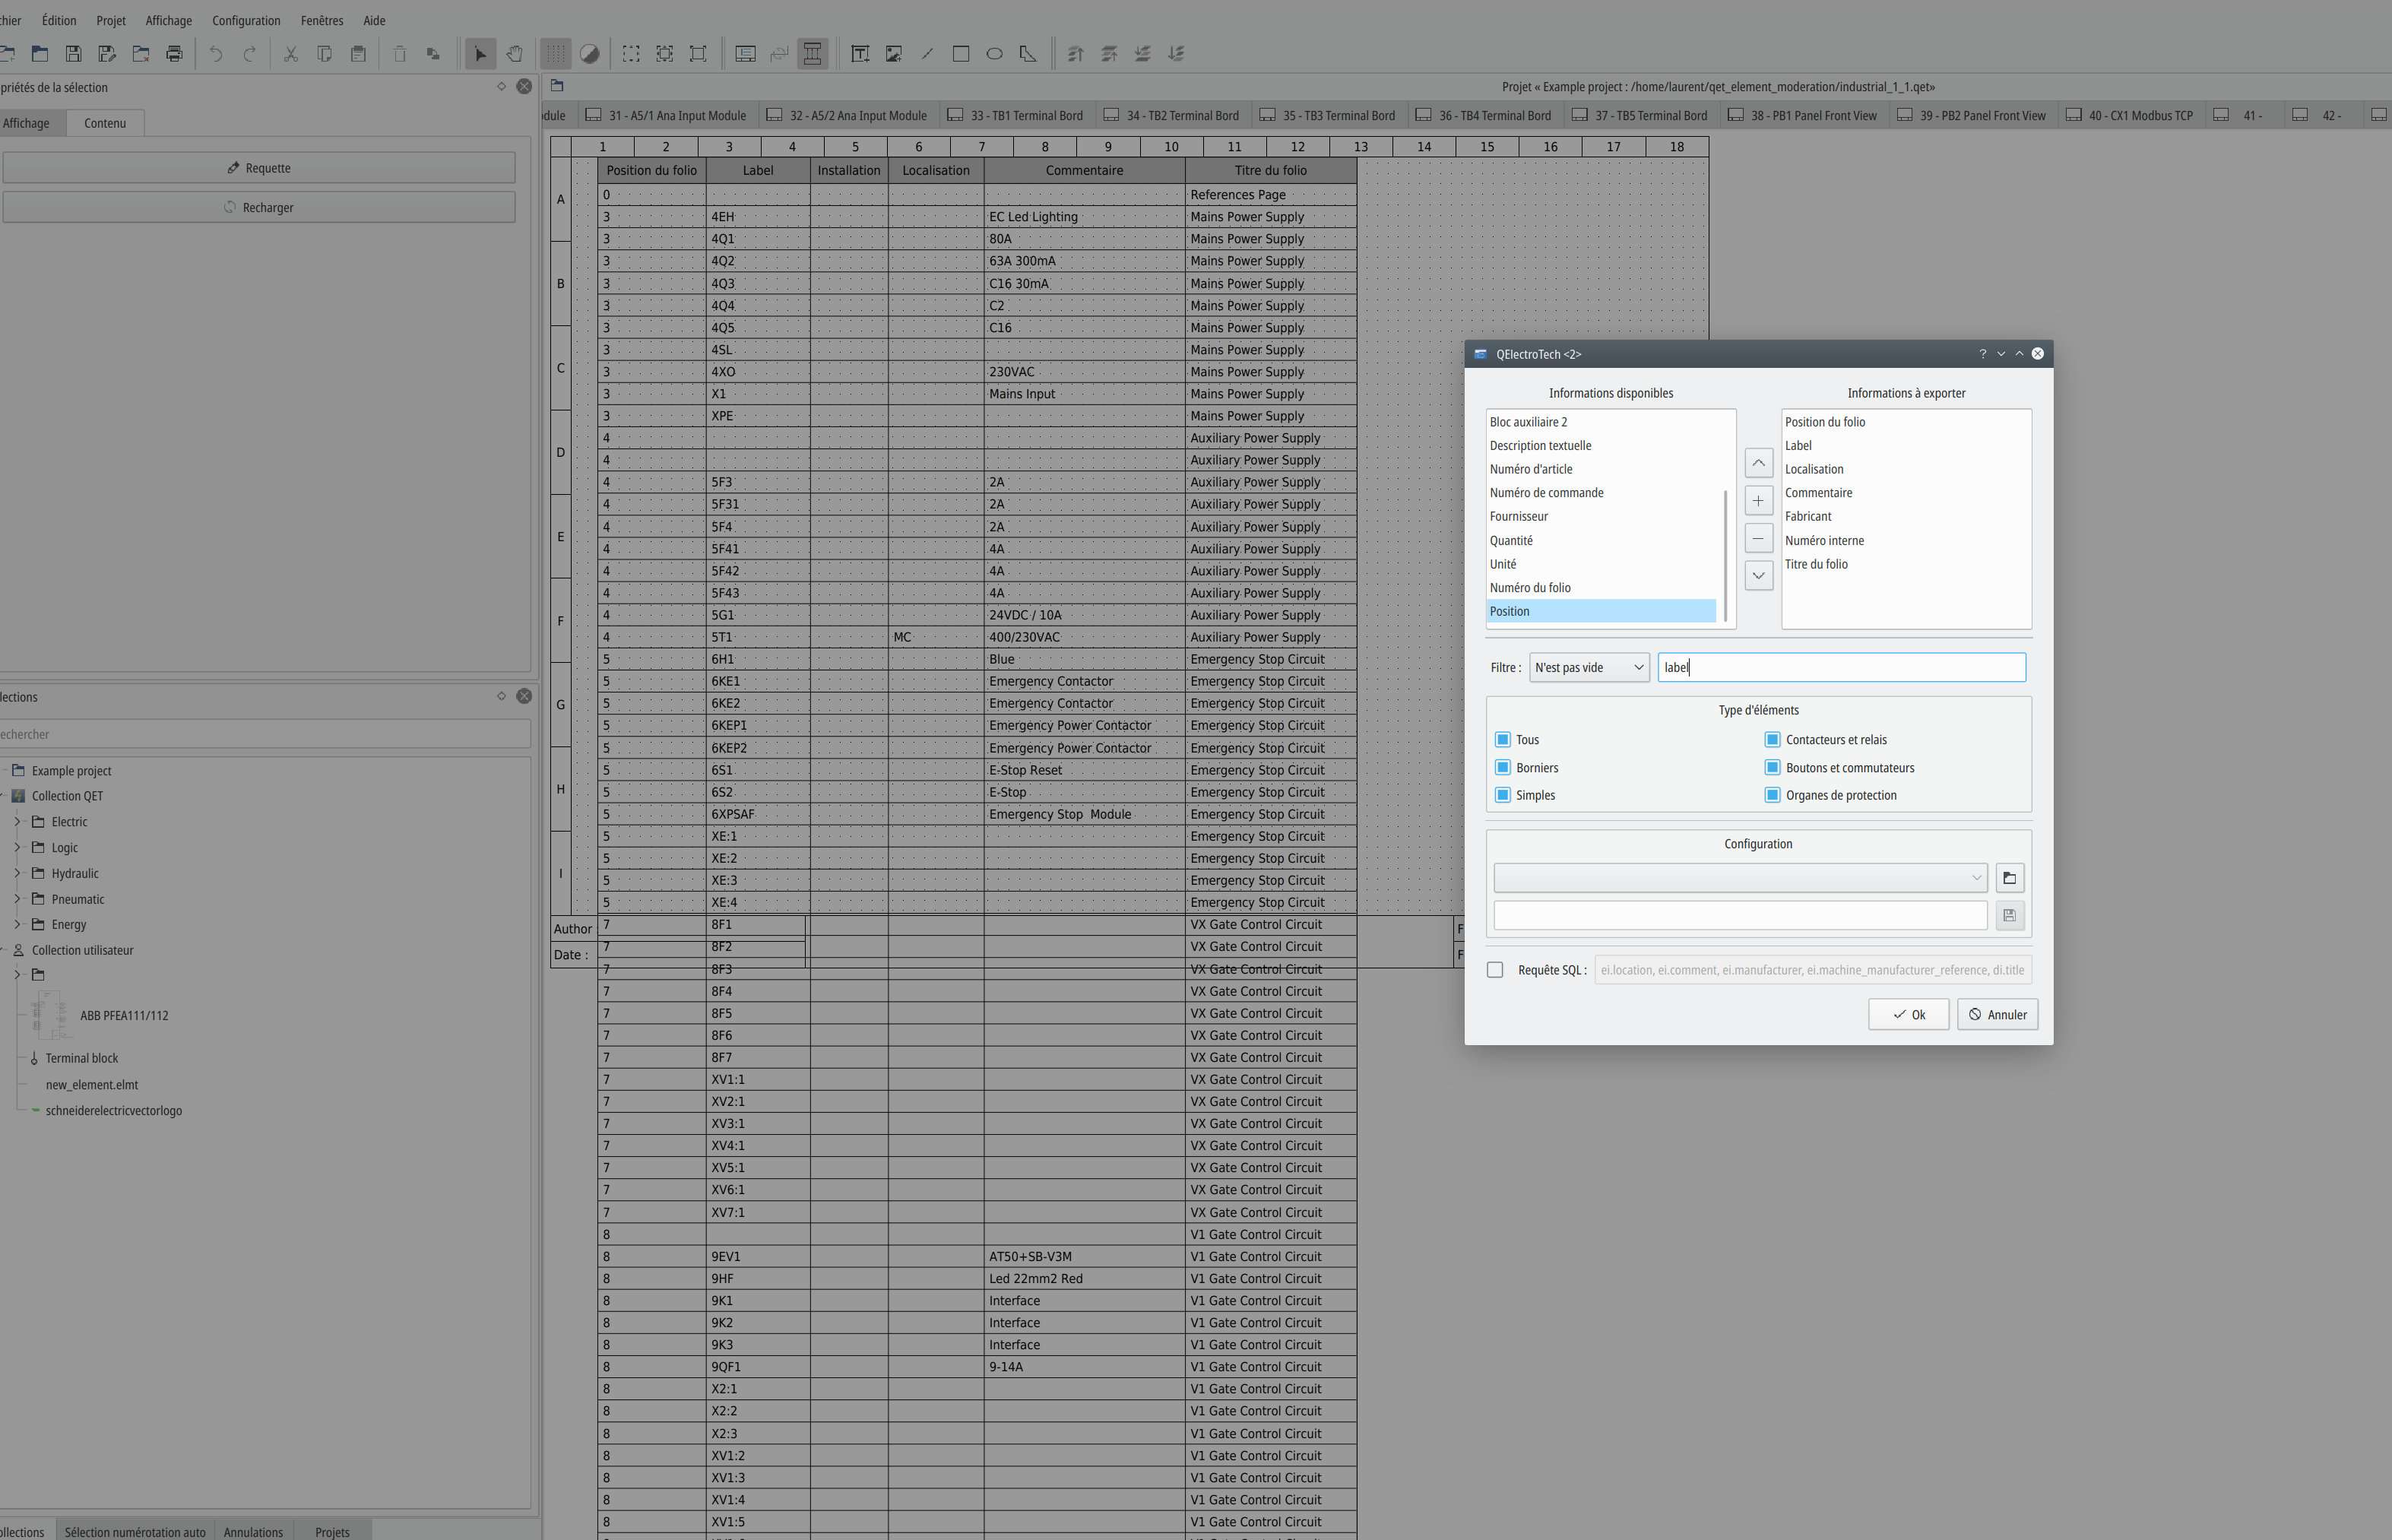This screenshot has height=1540, width=2392.
Task: Click the Recharger button
Action: (x=259, y=208)
